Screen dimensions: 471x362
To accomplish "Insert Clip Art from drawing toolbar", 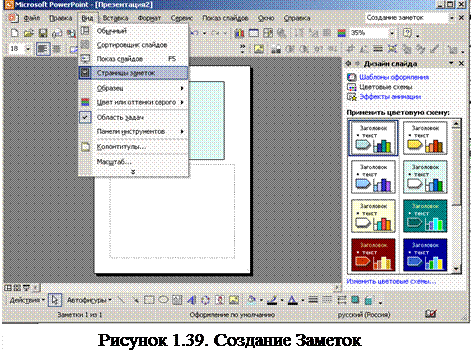I will point(219,300).
